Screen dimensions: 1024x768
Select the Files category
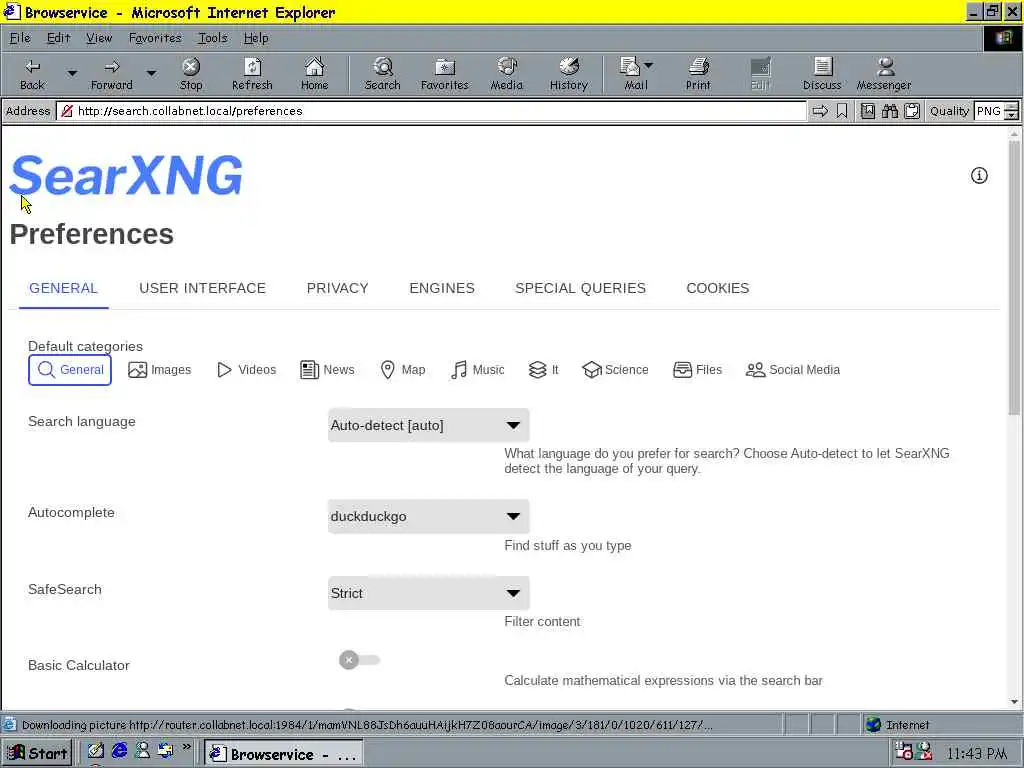point(697,370)
